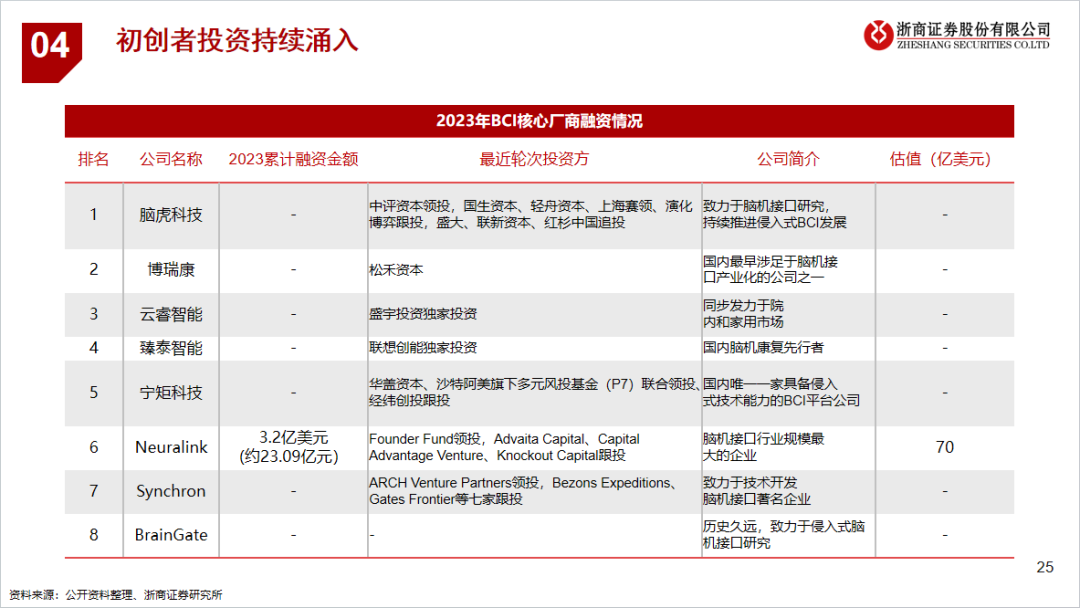Click rank number 1 in table
1080x608 pixels.
pyautogui.click(x=94, y=215)
